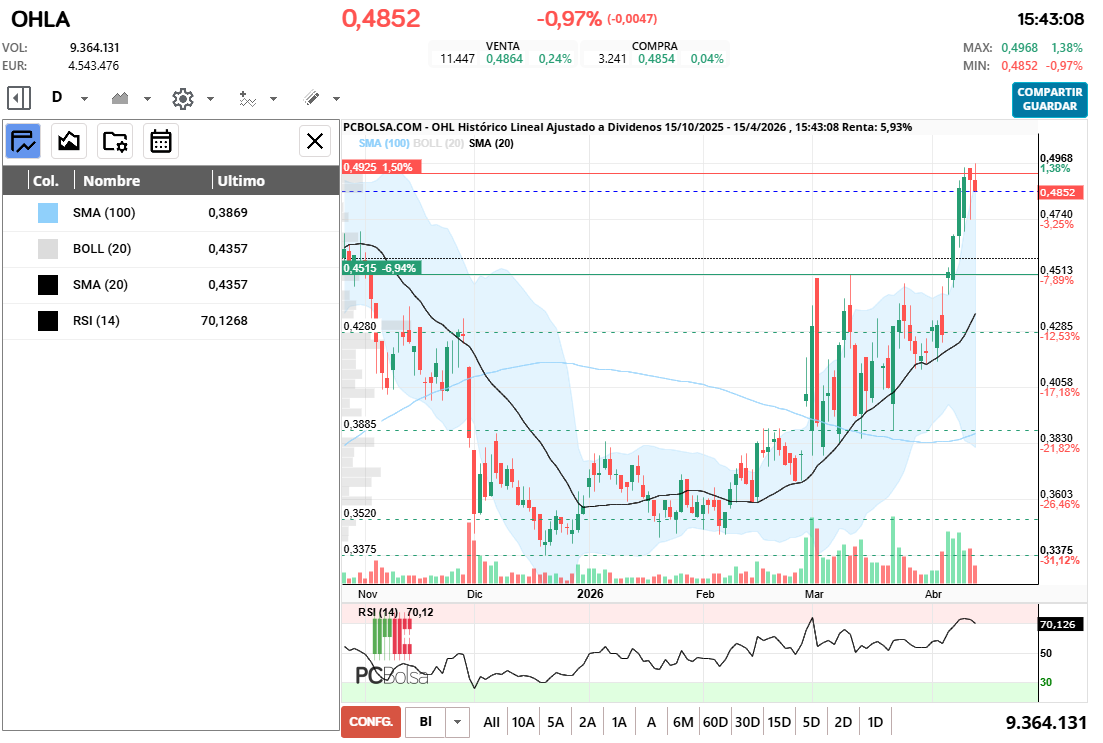This screenshot has width=1103, height=743.
Task: Click the chart settings gear icon
Action: pos(182,98)
